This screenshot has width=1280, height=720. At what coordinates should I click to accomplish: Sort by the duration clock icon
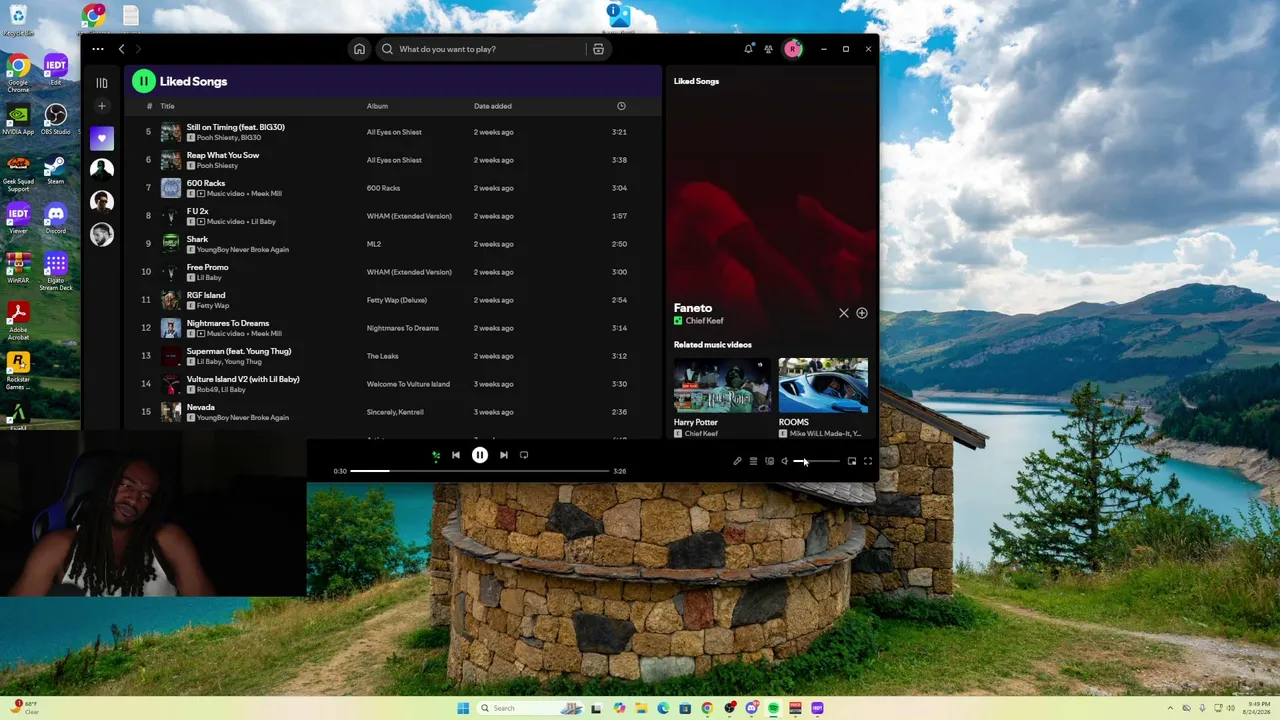coord(621,106)
